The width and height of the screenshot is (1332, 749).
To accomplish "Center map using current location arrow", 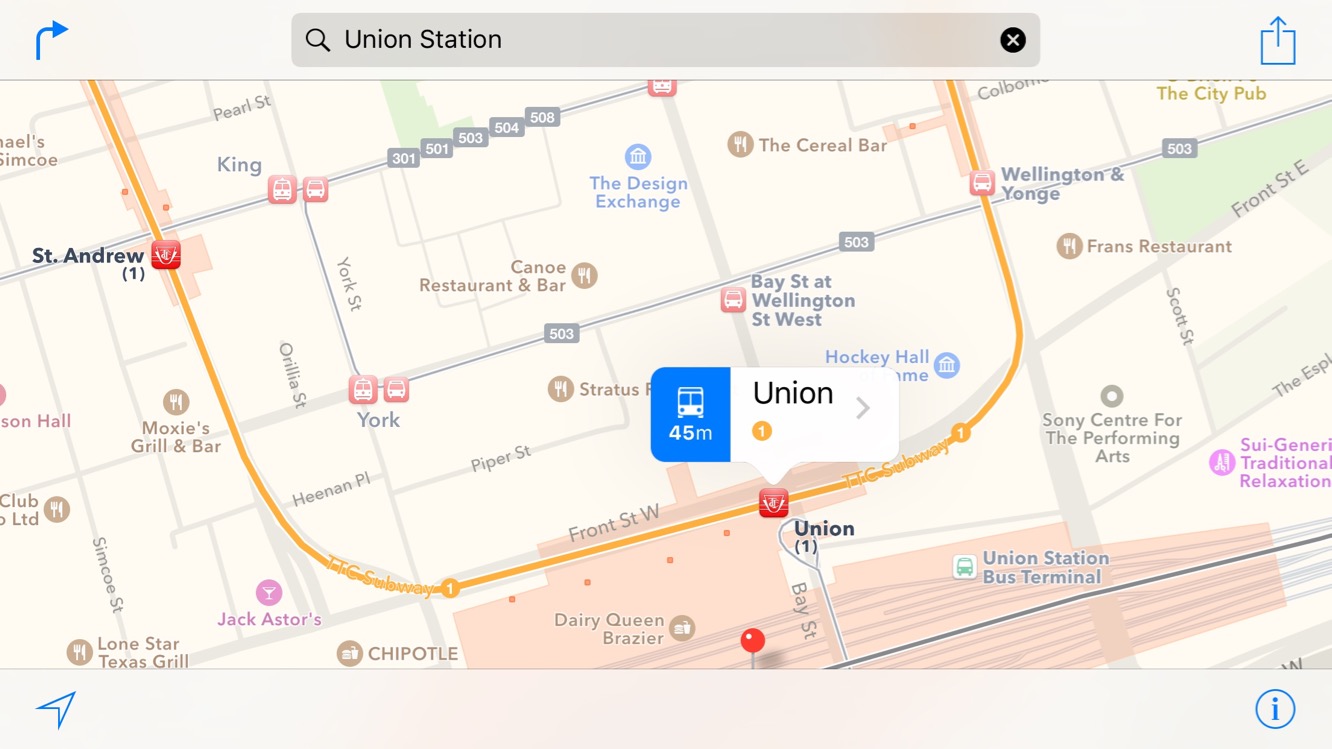I will 56,709.
